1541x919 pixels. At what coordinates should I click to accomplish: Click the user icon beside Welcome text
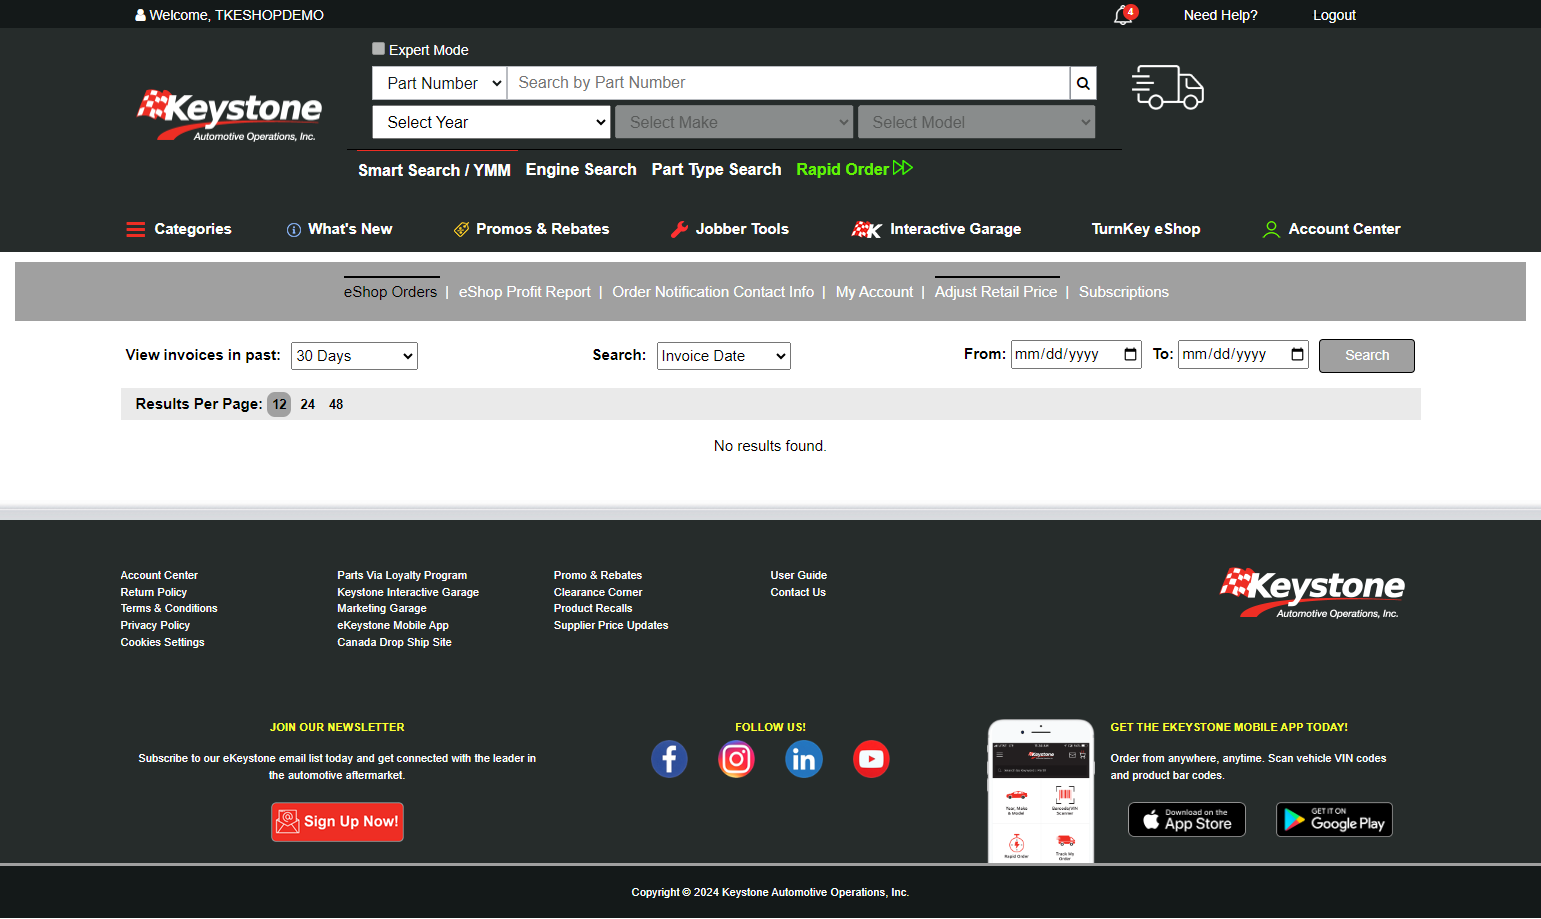coord(141,15)
